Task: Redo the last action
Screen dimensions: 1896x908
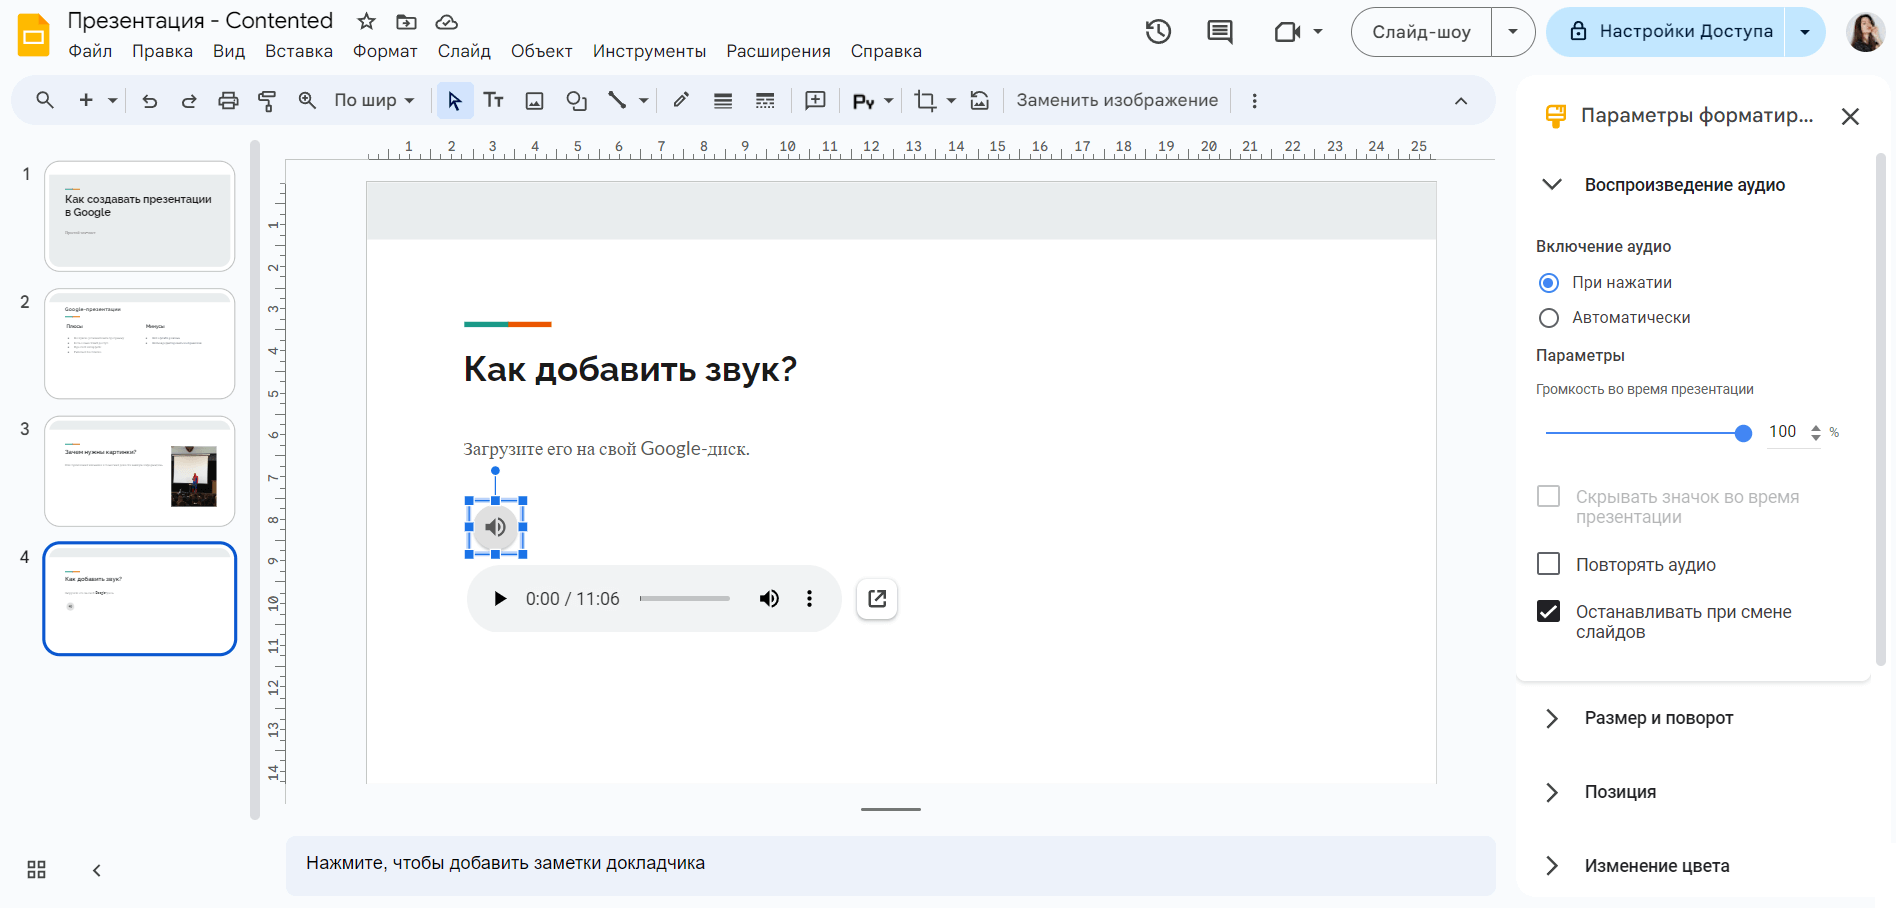Action: point(189,100)
